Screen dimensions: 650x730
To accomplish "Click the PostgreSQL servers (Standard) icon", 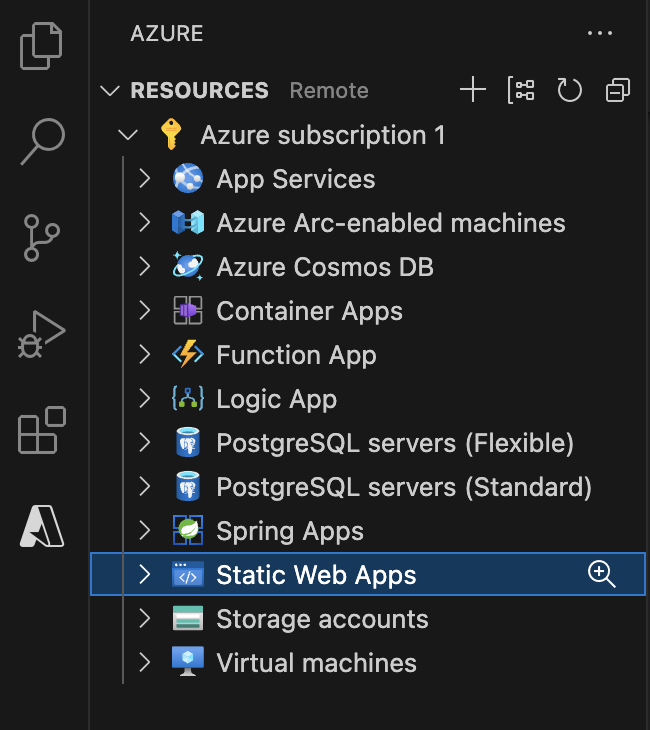I will (188, 486).
